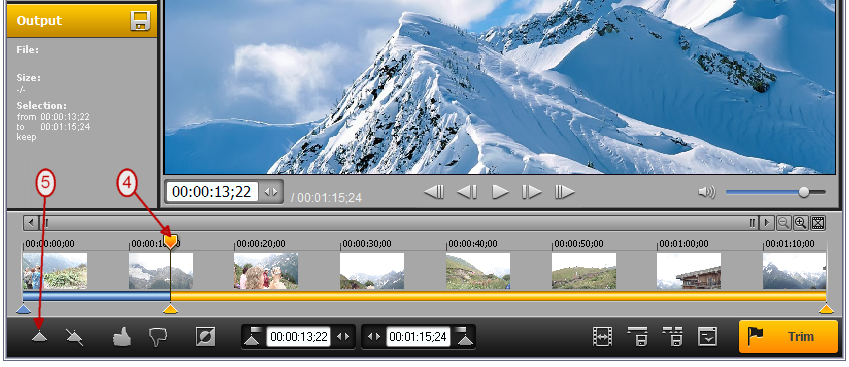Play the video preview

pos(500,192)
